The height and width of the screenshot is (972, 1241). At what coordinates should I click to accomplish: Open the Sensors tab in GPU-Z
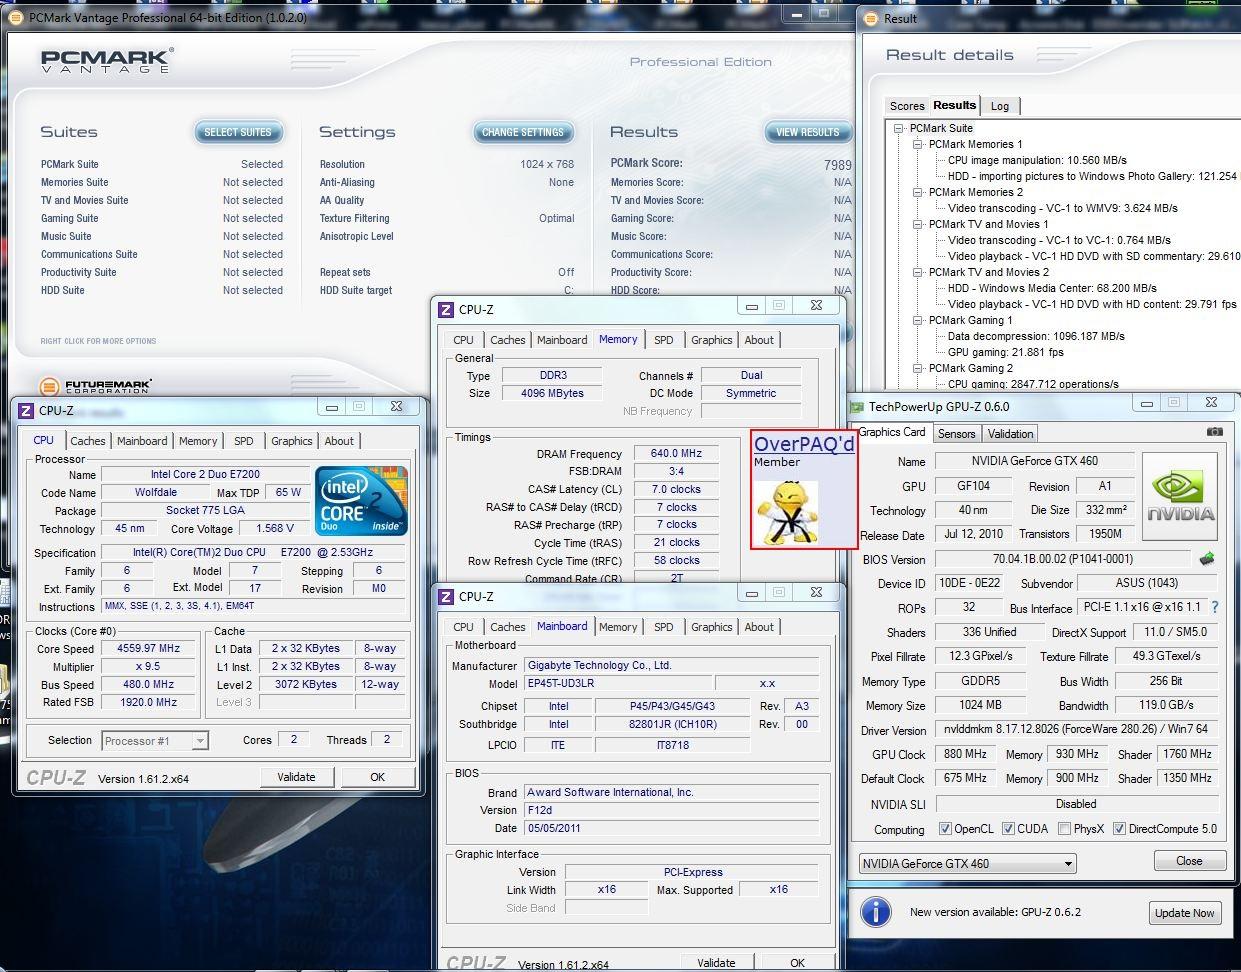pyautogui.click(x=956, y=434)
